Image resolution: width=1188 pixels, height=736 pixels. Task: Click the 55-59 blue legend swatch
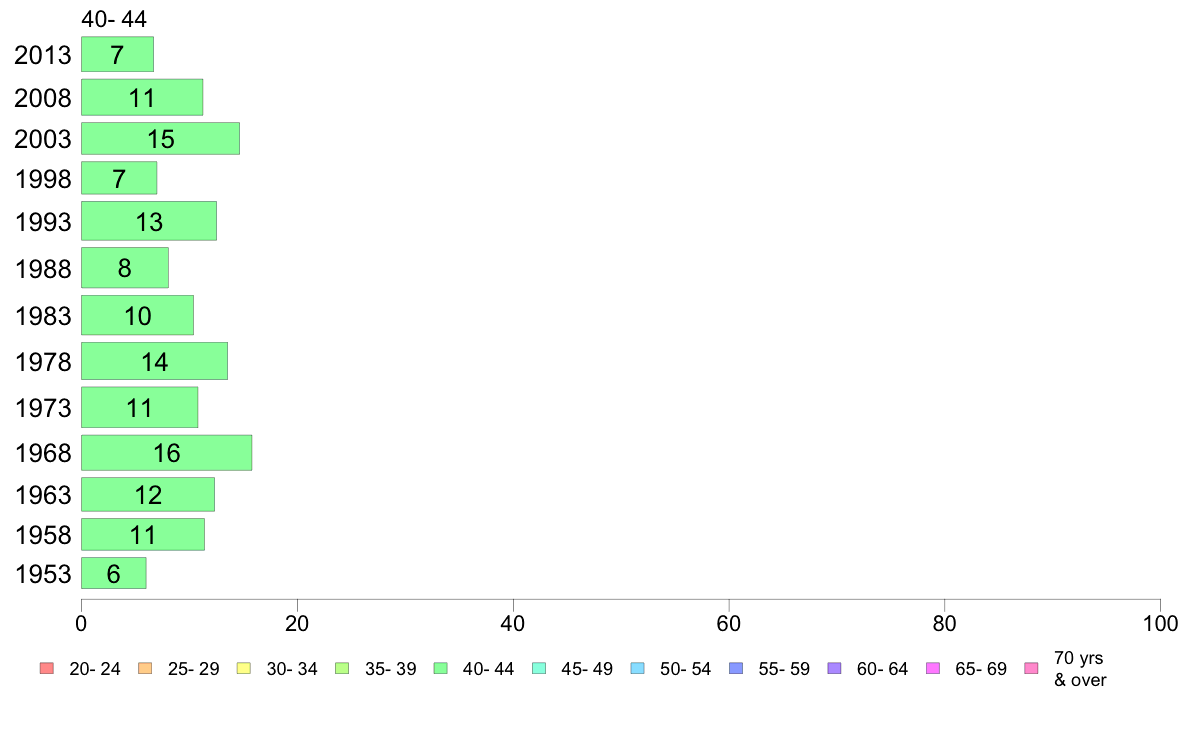pyautogui.click(x=736, y=668)
